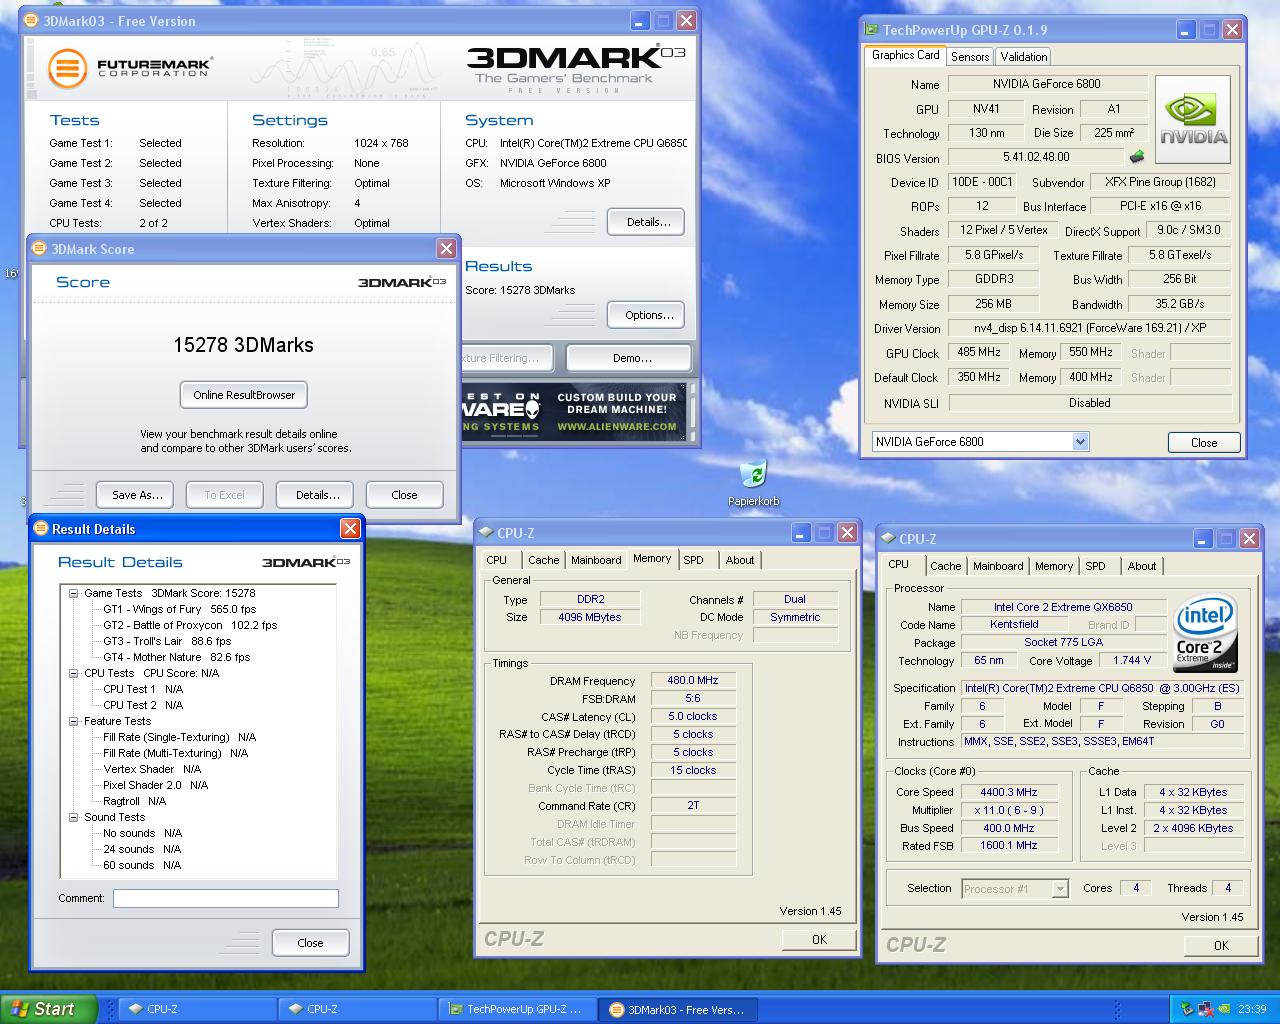Select Graphics Card tab in GPU-Z

905,55
